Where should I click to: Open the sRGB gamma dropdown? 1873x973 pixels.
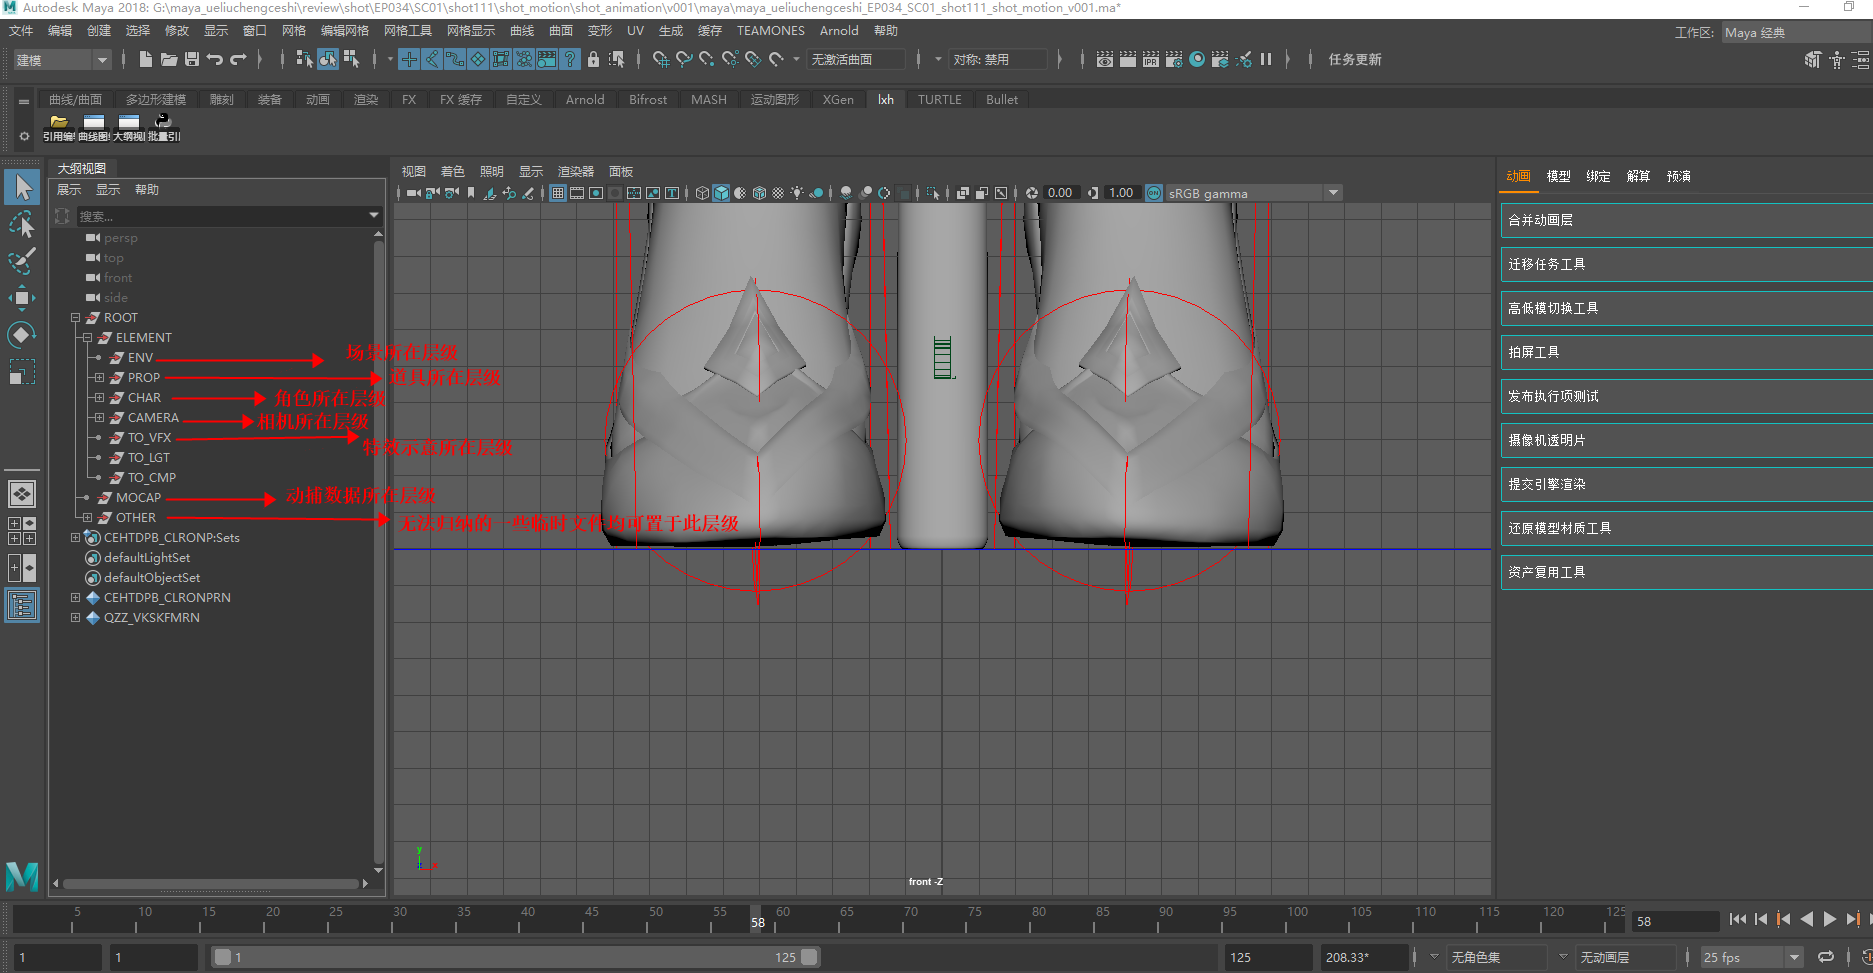tap(1333, 193)
